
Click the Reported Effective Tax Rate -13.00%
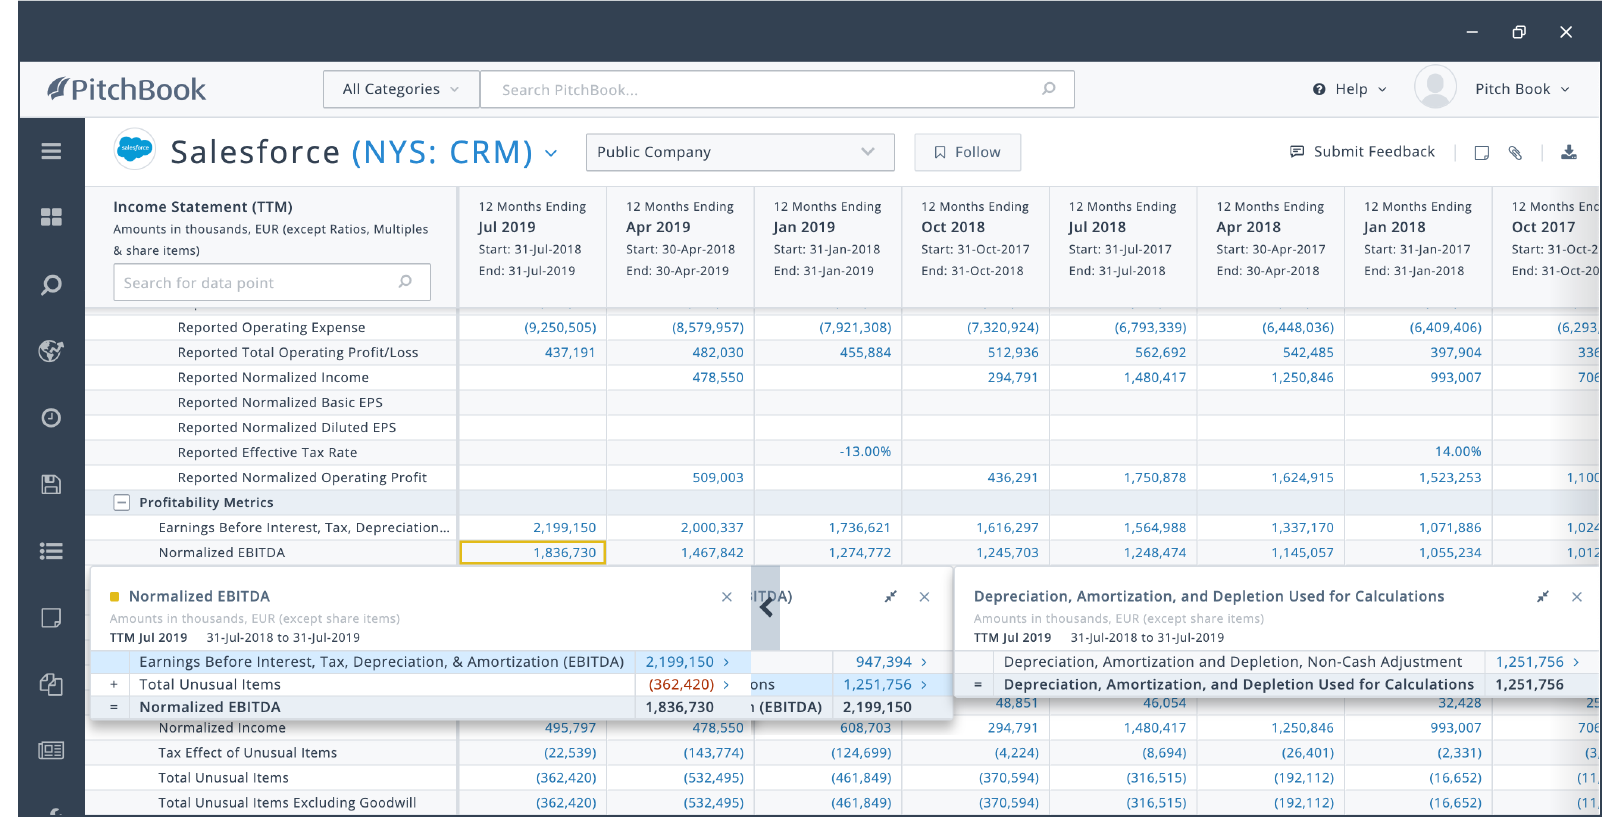[x=865, y=452]
